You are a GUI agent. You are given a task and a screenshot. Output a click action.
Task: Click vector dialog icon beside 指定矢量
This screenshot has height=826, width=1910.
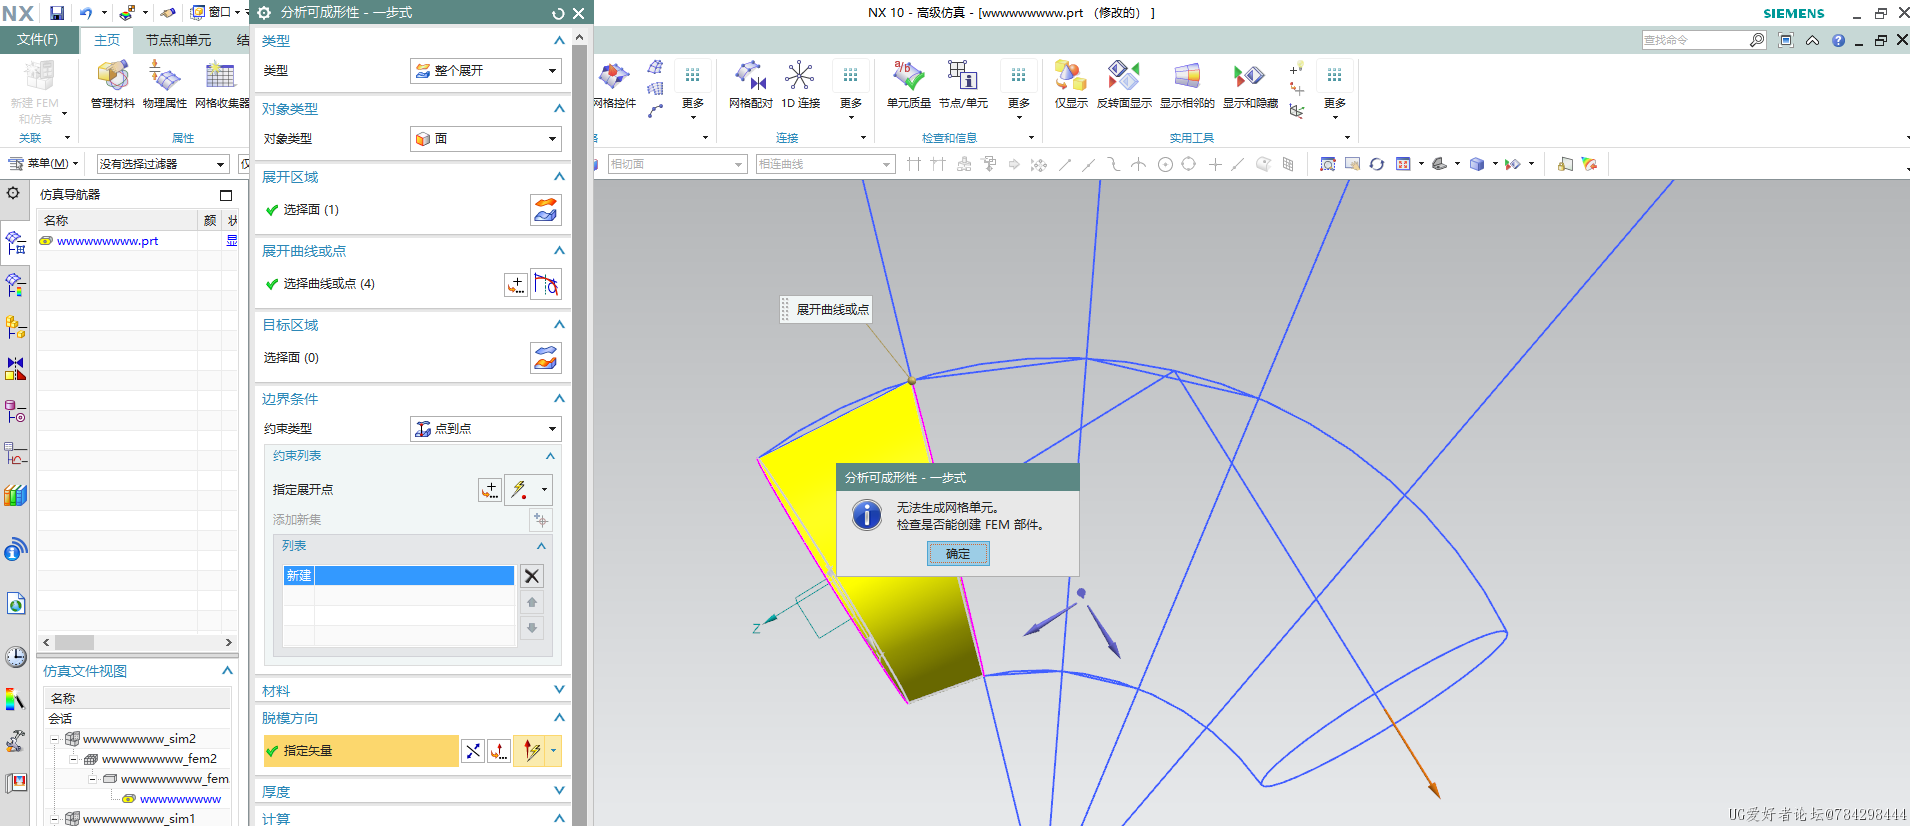pyautogui.click(x=499, y=751)
